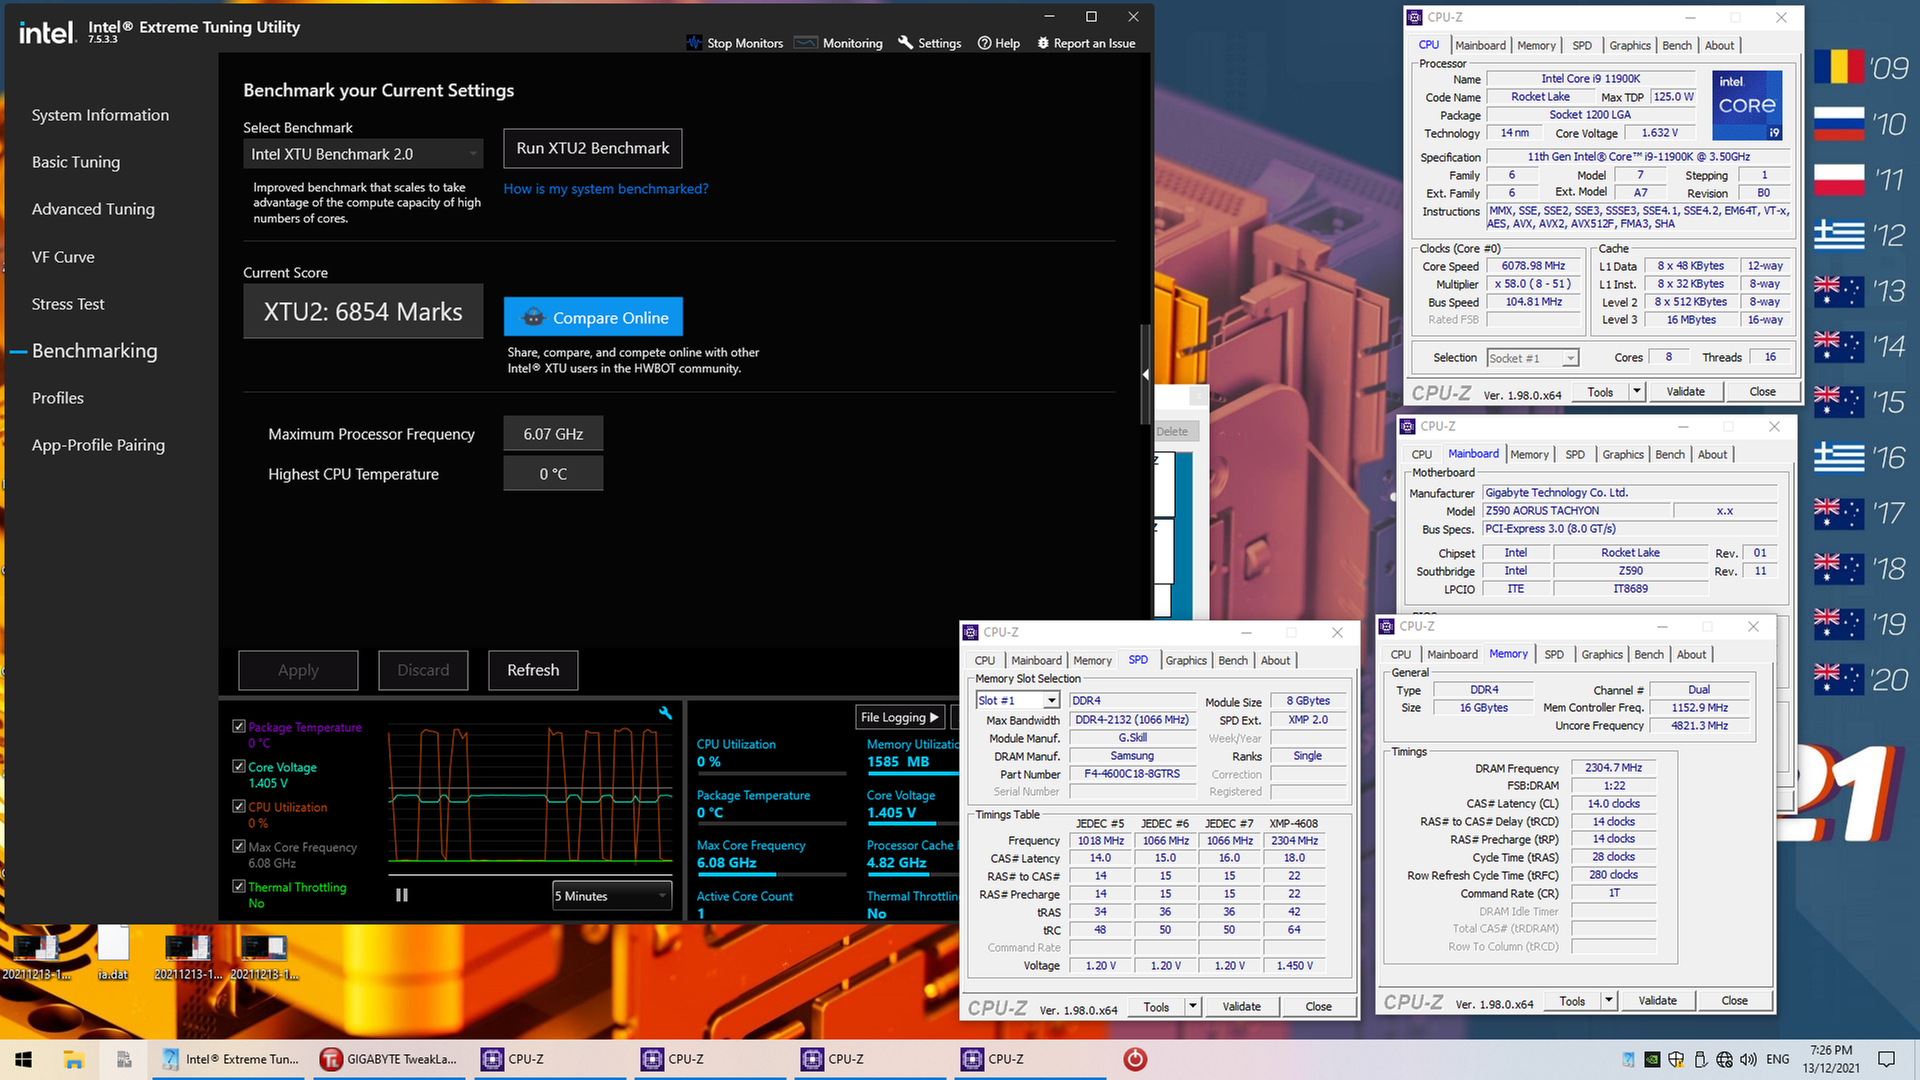This screenshot has height=1080, width=1920.
Task: Open the Stress Test section
Action: [68, 304]
